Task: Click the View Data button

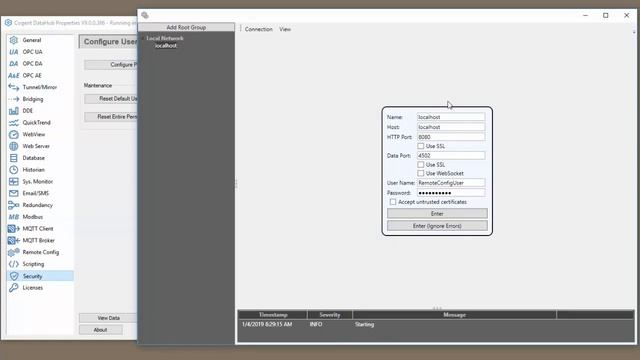Action: 108,318
